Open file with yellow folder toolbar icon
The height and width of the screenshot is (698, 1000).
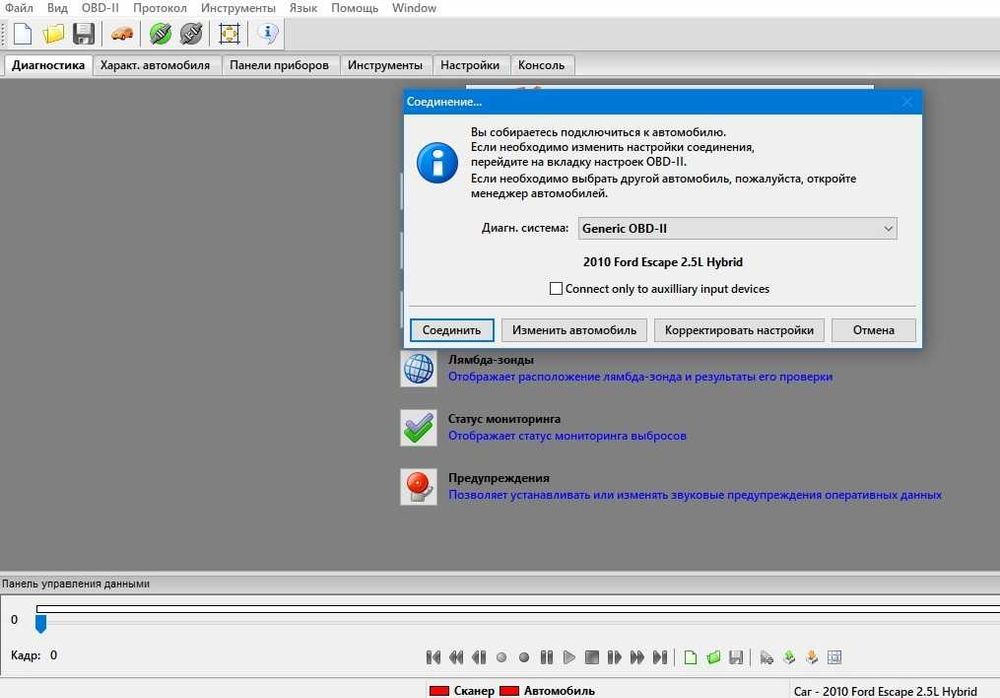[x=54, y=34]
